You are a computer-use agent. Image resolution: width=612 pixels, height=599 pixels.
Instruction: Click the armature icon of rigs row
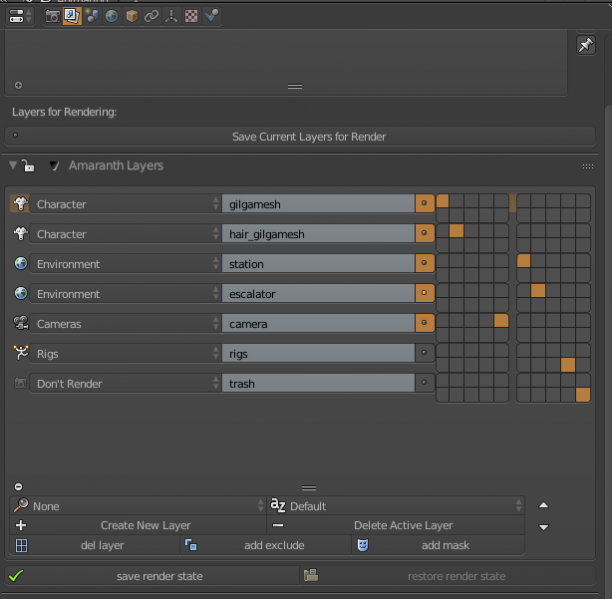pyautogui.click(x=21, y=353)
